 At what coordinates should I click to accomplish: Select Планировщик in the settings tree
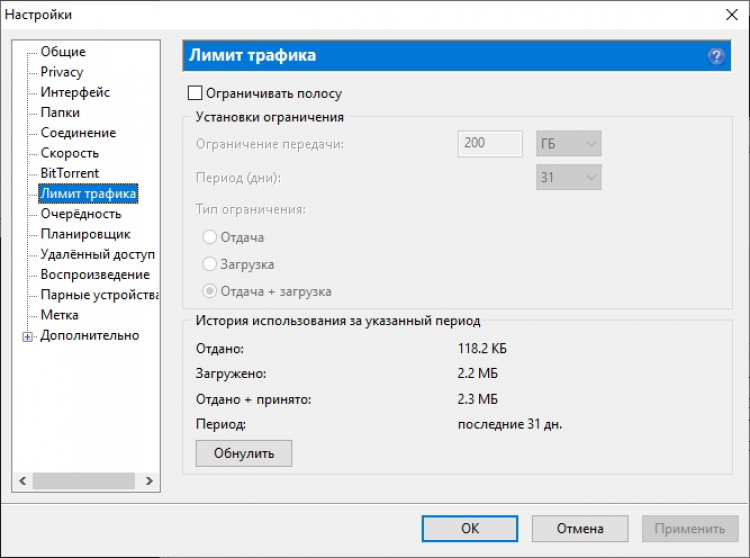click(86, 234)
